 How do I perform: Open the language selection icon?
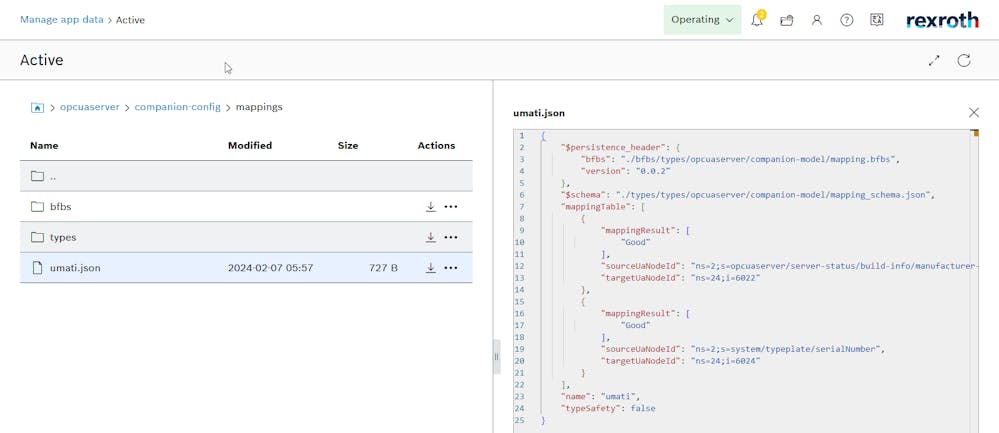click(x=877, y=20)
